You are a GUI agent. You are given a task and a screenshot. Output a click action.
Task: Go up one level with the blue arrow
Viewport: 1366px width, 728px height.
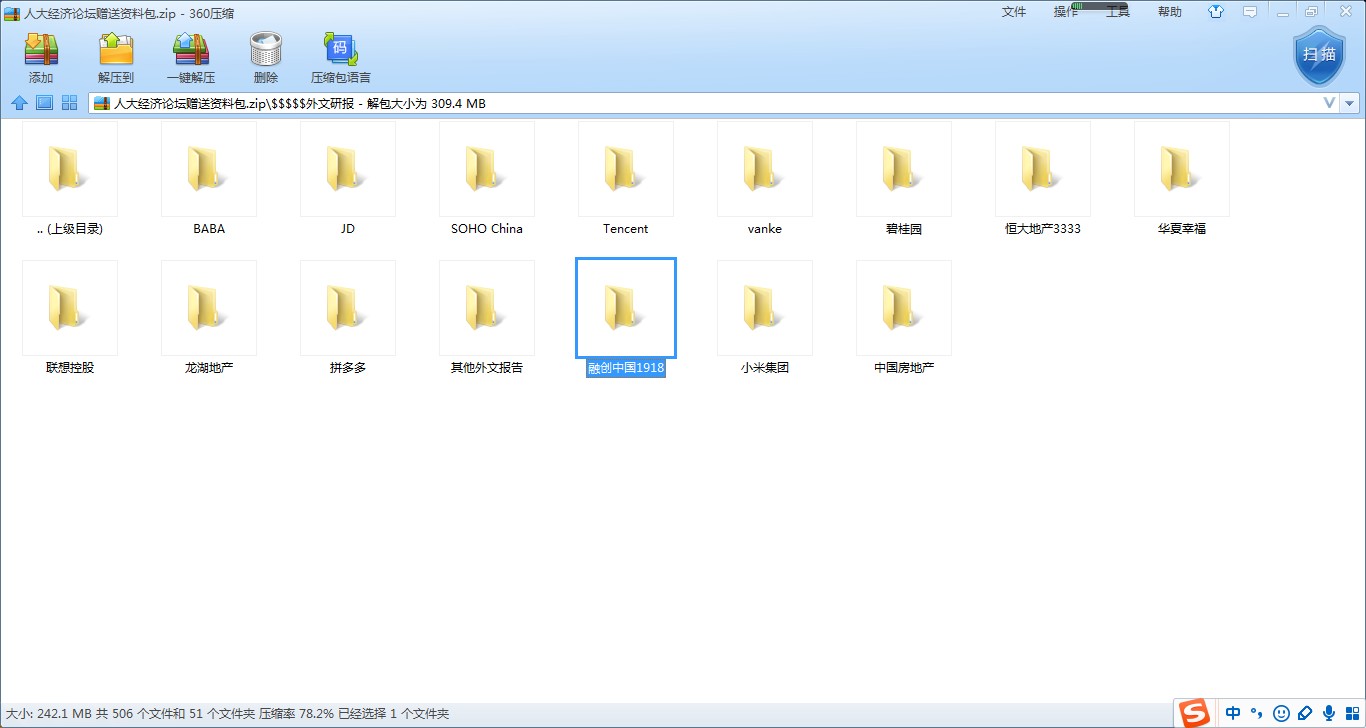(x=19, y=103)
